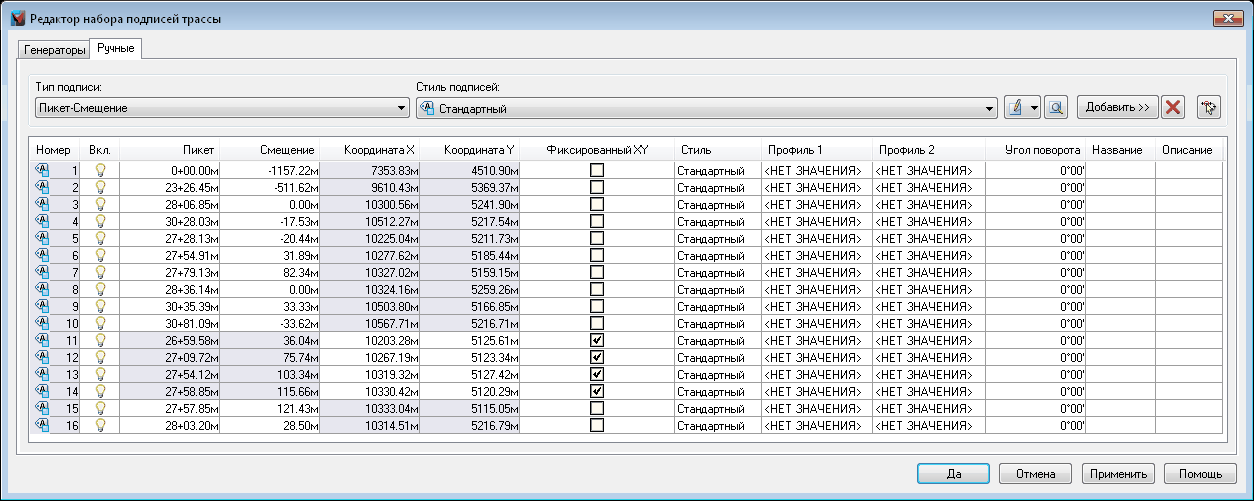Switch to the 'Генераторы' tab
The image size is (1254, 501).
pos(55,49)
